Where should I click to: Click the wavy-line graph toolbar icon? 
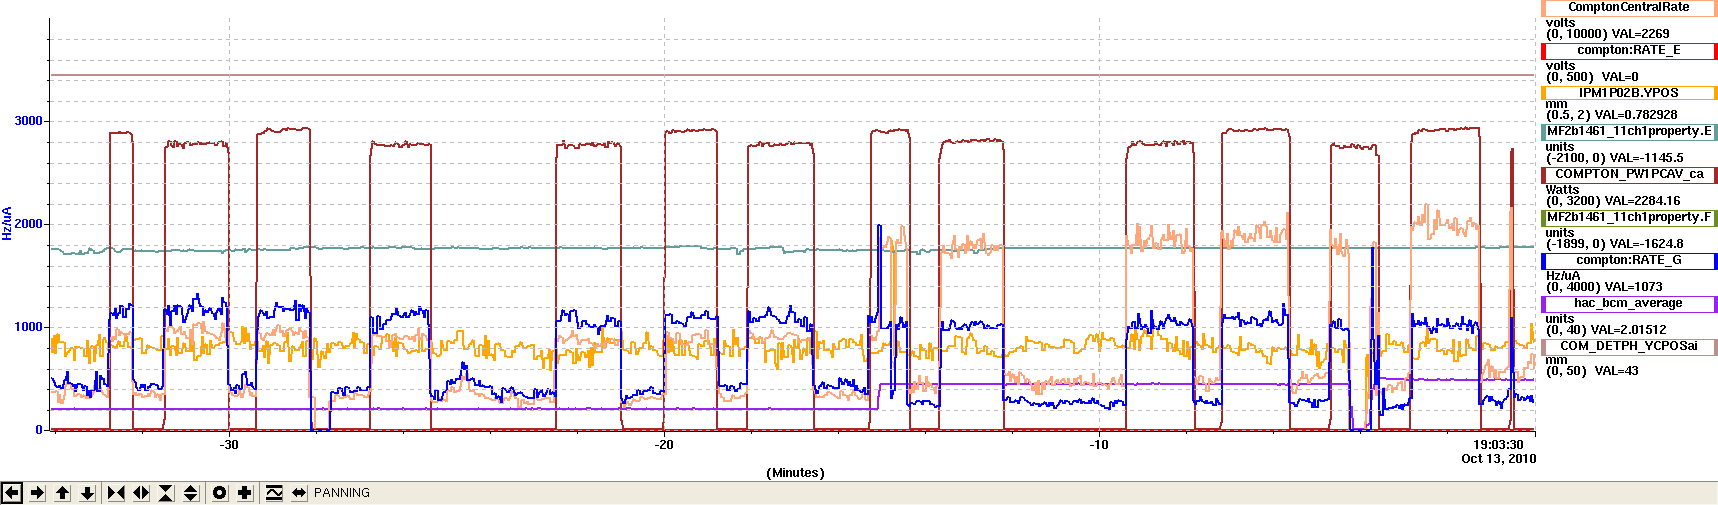(x=274, y=493)
